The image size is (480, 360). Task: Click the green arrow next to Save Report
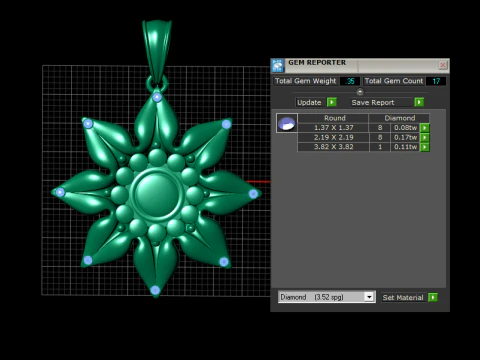(419, 102)
